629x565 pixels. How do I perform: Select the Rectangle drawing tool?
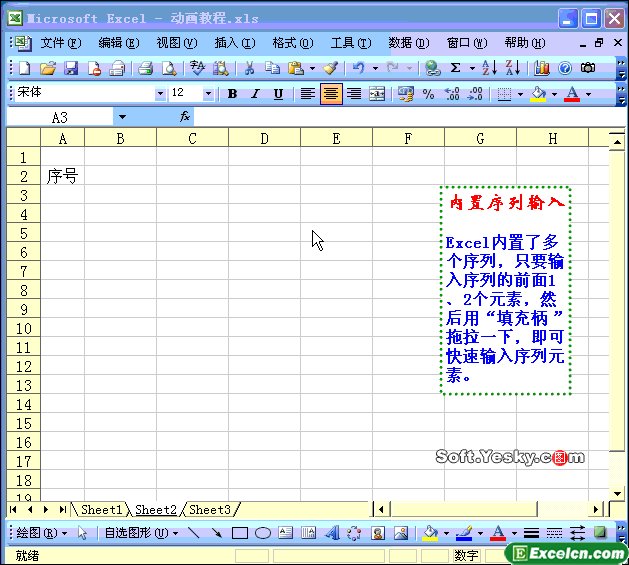(x=240, y=533)
